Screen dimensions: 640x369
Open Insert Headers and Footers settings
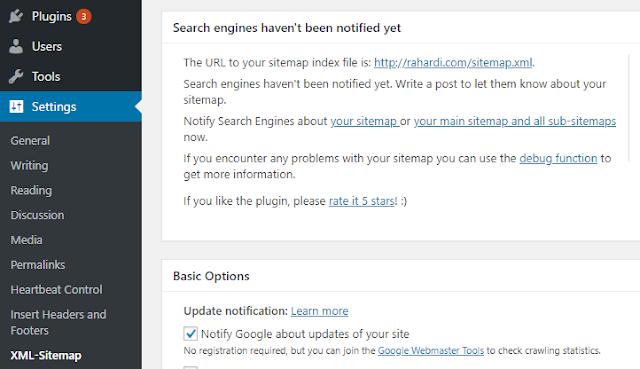tap(58, 322)
